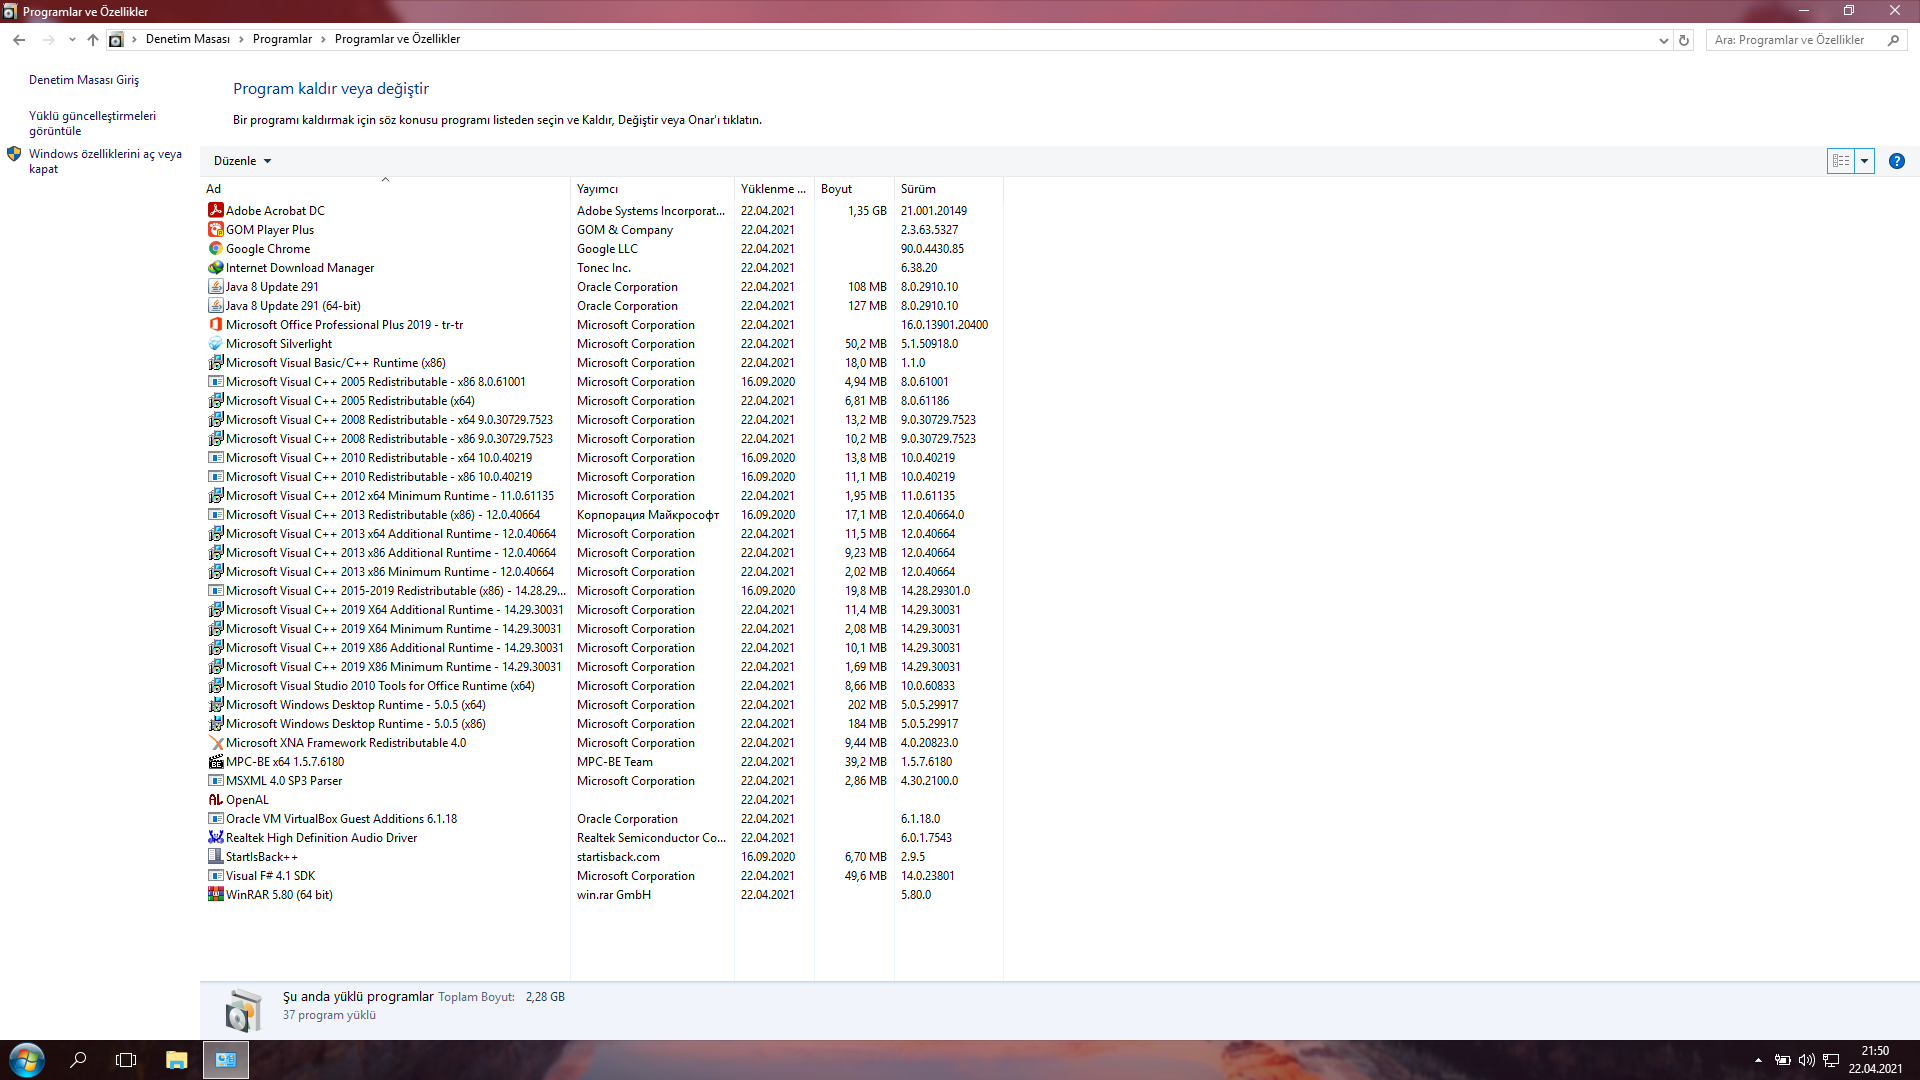1920x1080 pixels.
Task: Open File Explorer from the taskbar
Action: tap(176, 1060)
